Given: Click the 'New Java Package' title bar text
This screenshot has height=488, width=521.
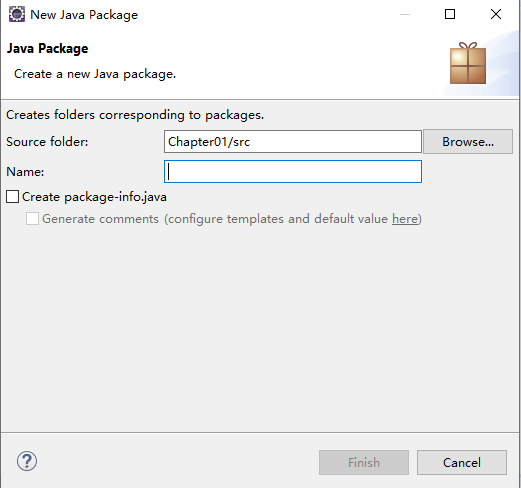Looking at the screenshot, I should click(84, 15).
